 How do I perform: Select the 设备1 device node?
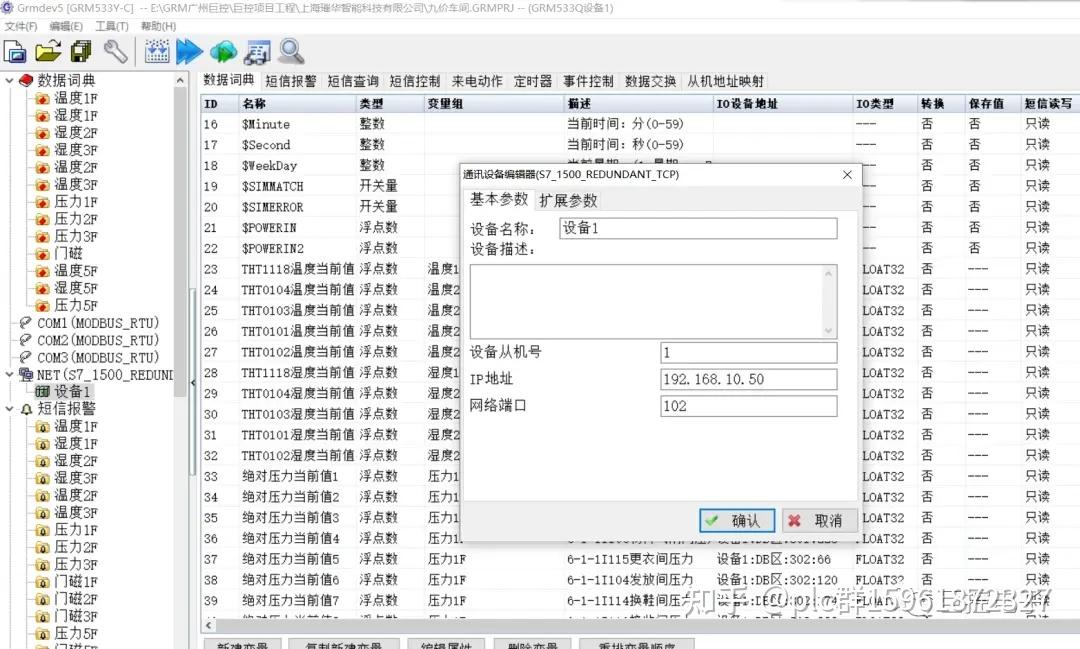point(72,391)
